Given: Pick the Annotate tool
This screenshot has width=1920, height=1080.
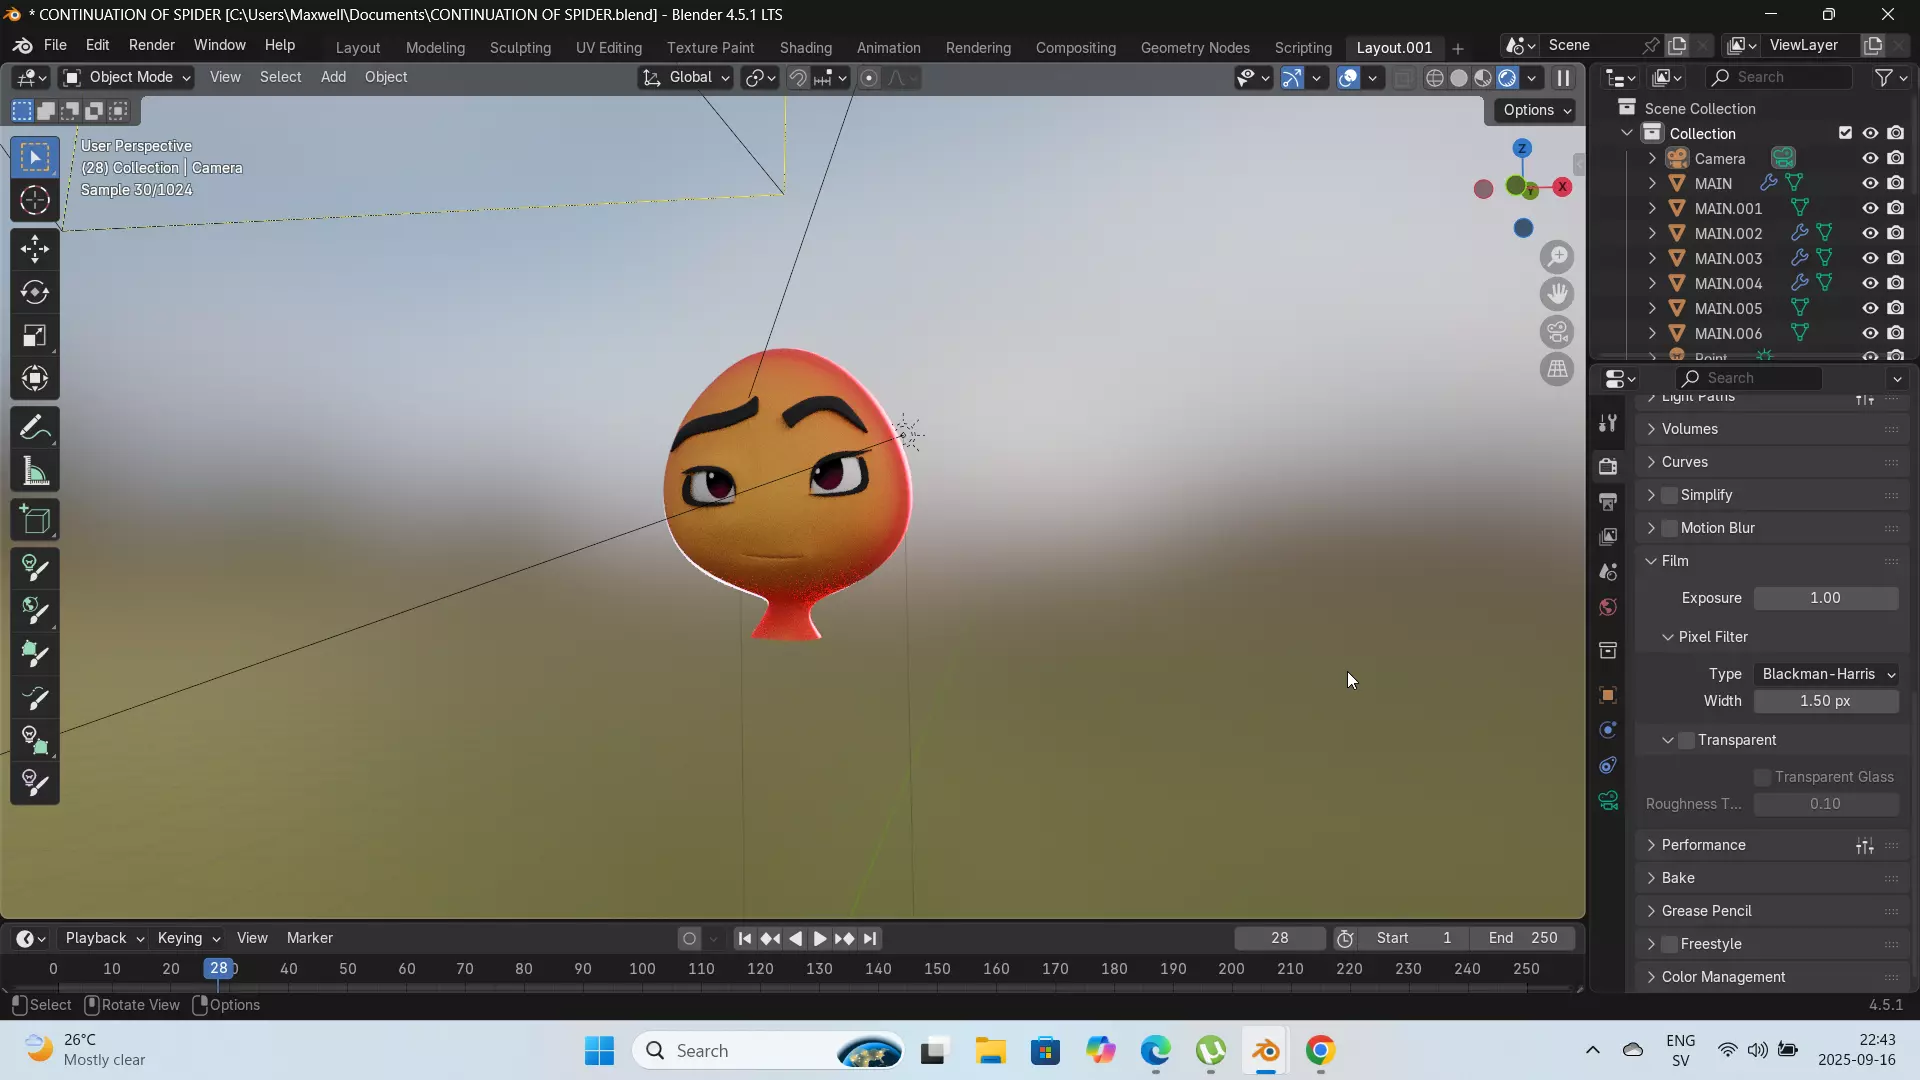Looking at the screenshot, I should pyautogui.click(x=35, y=429).
